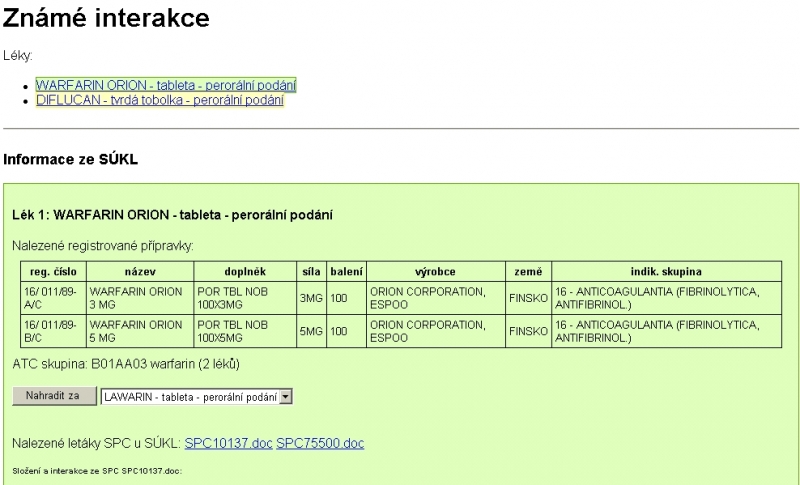Open the SPC10137.doc leaflet link

coord(229,443)
